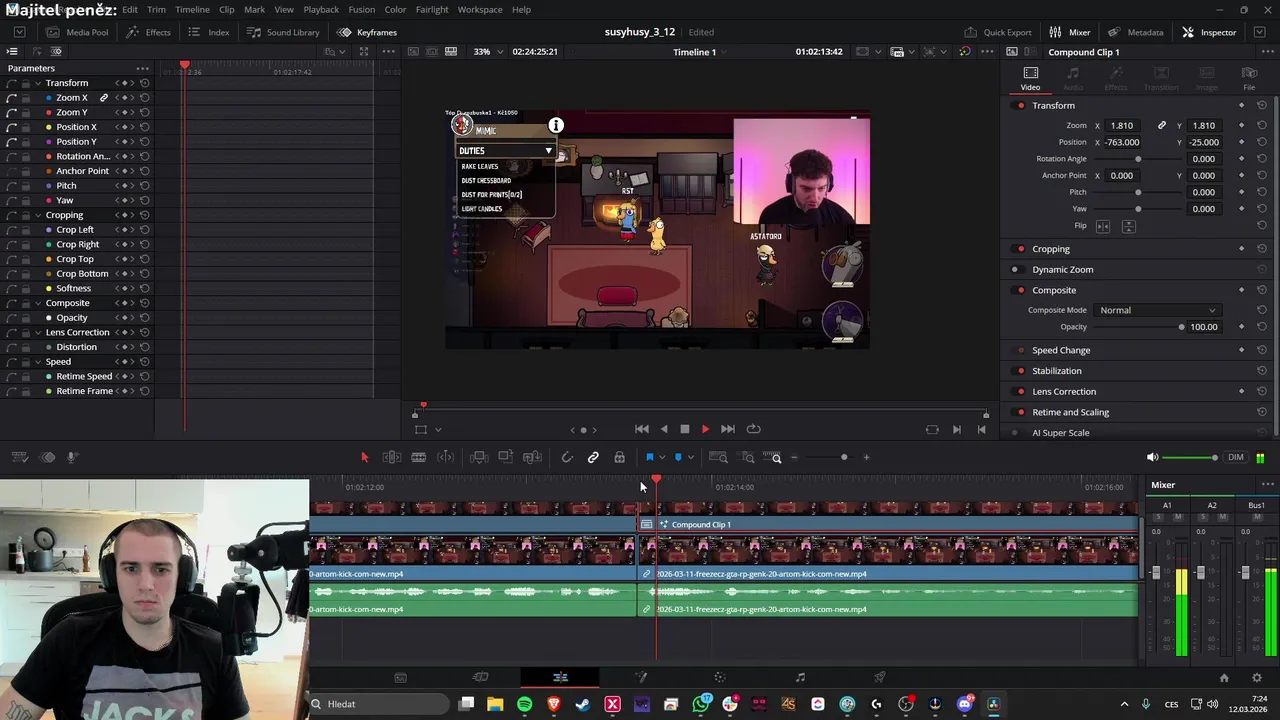The image size is (1280, 720).
Task: Zoom in timeline with plus button
Action: 866,457
